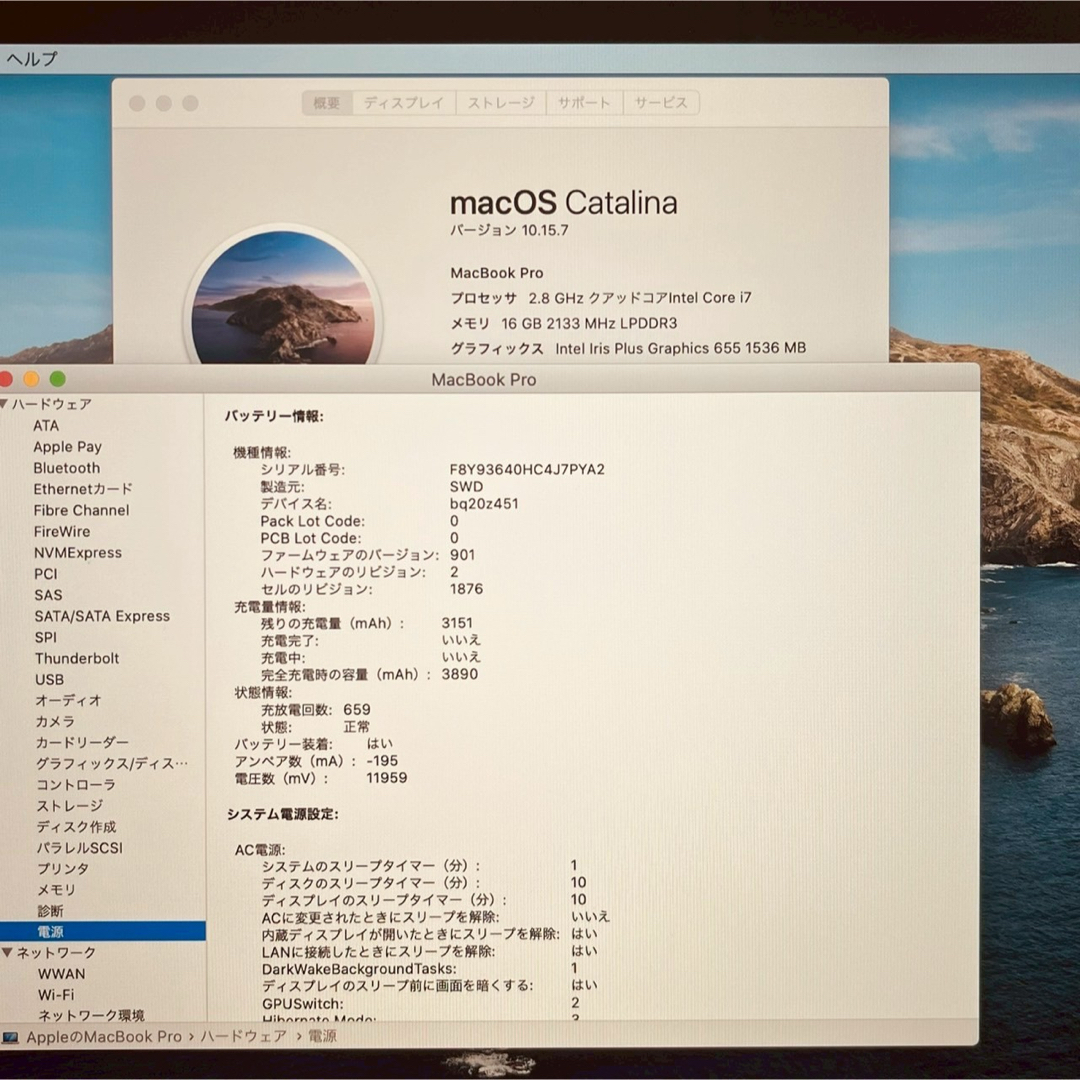Image resolution: width=1080 pixels, height=1080 pixels.
Task: Select SAS in the sidebar
Action: point(48,595)
